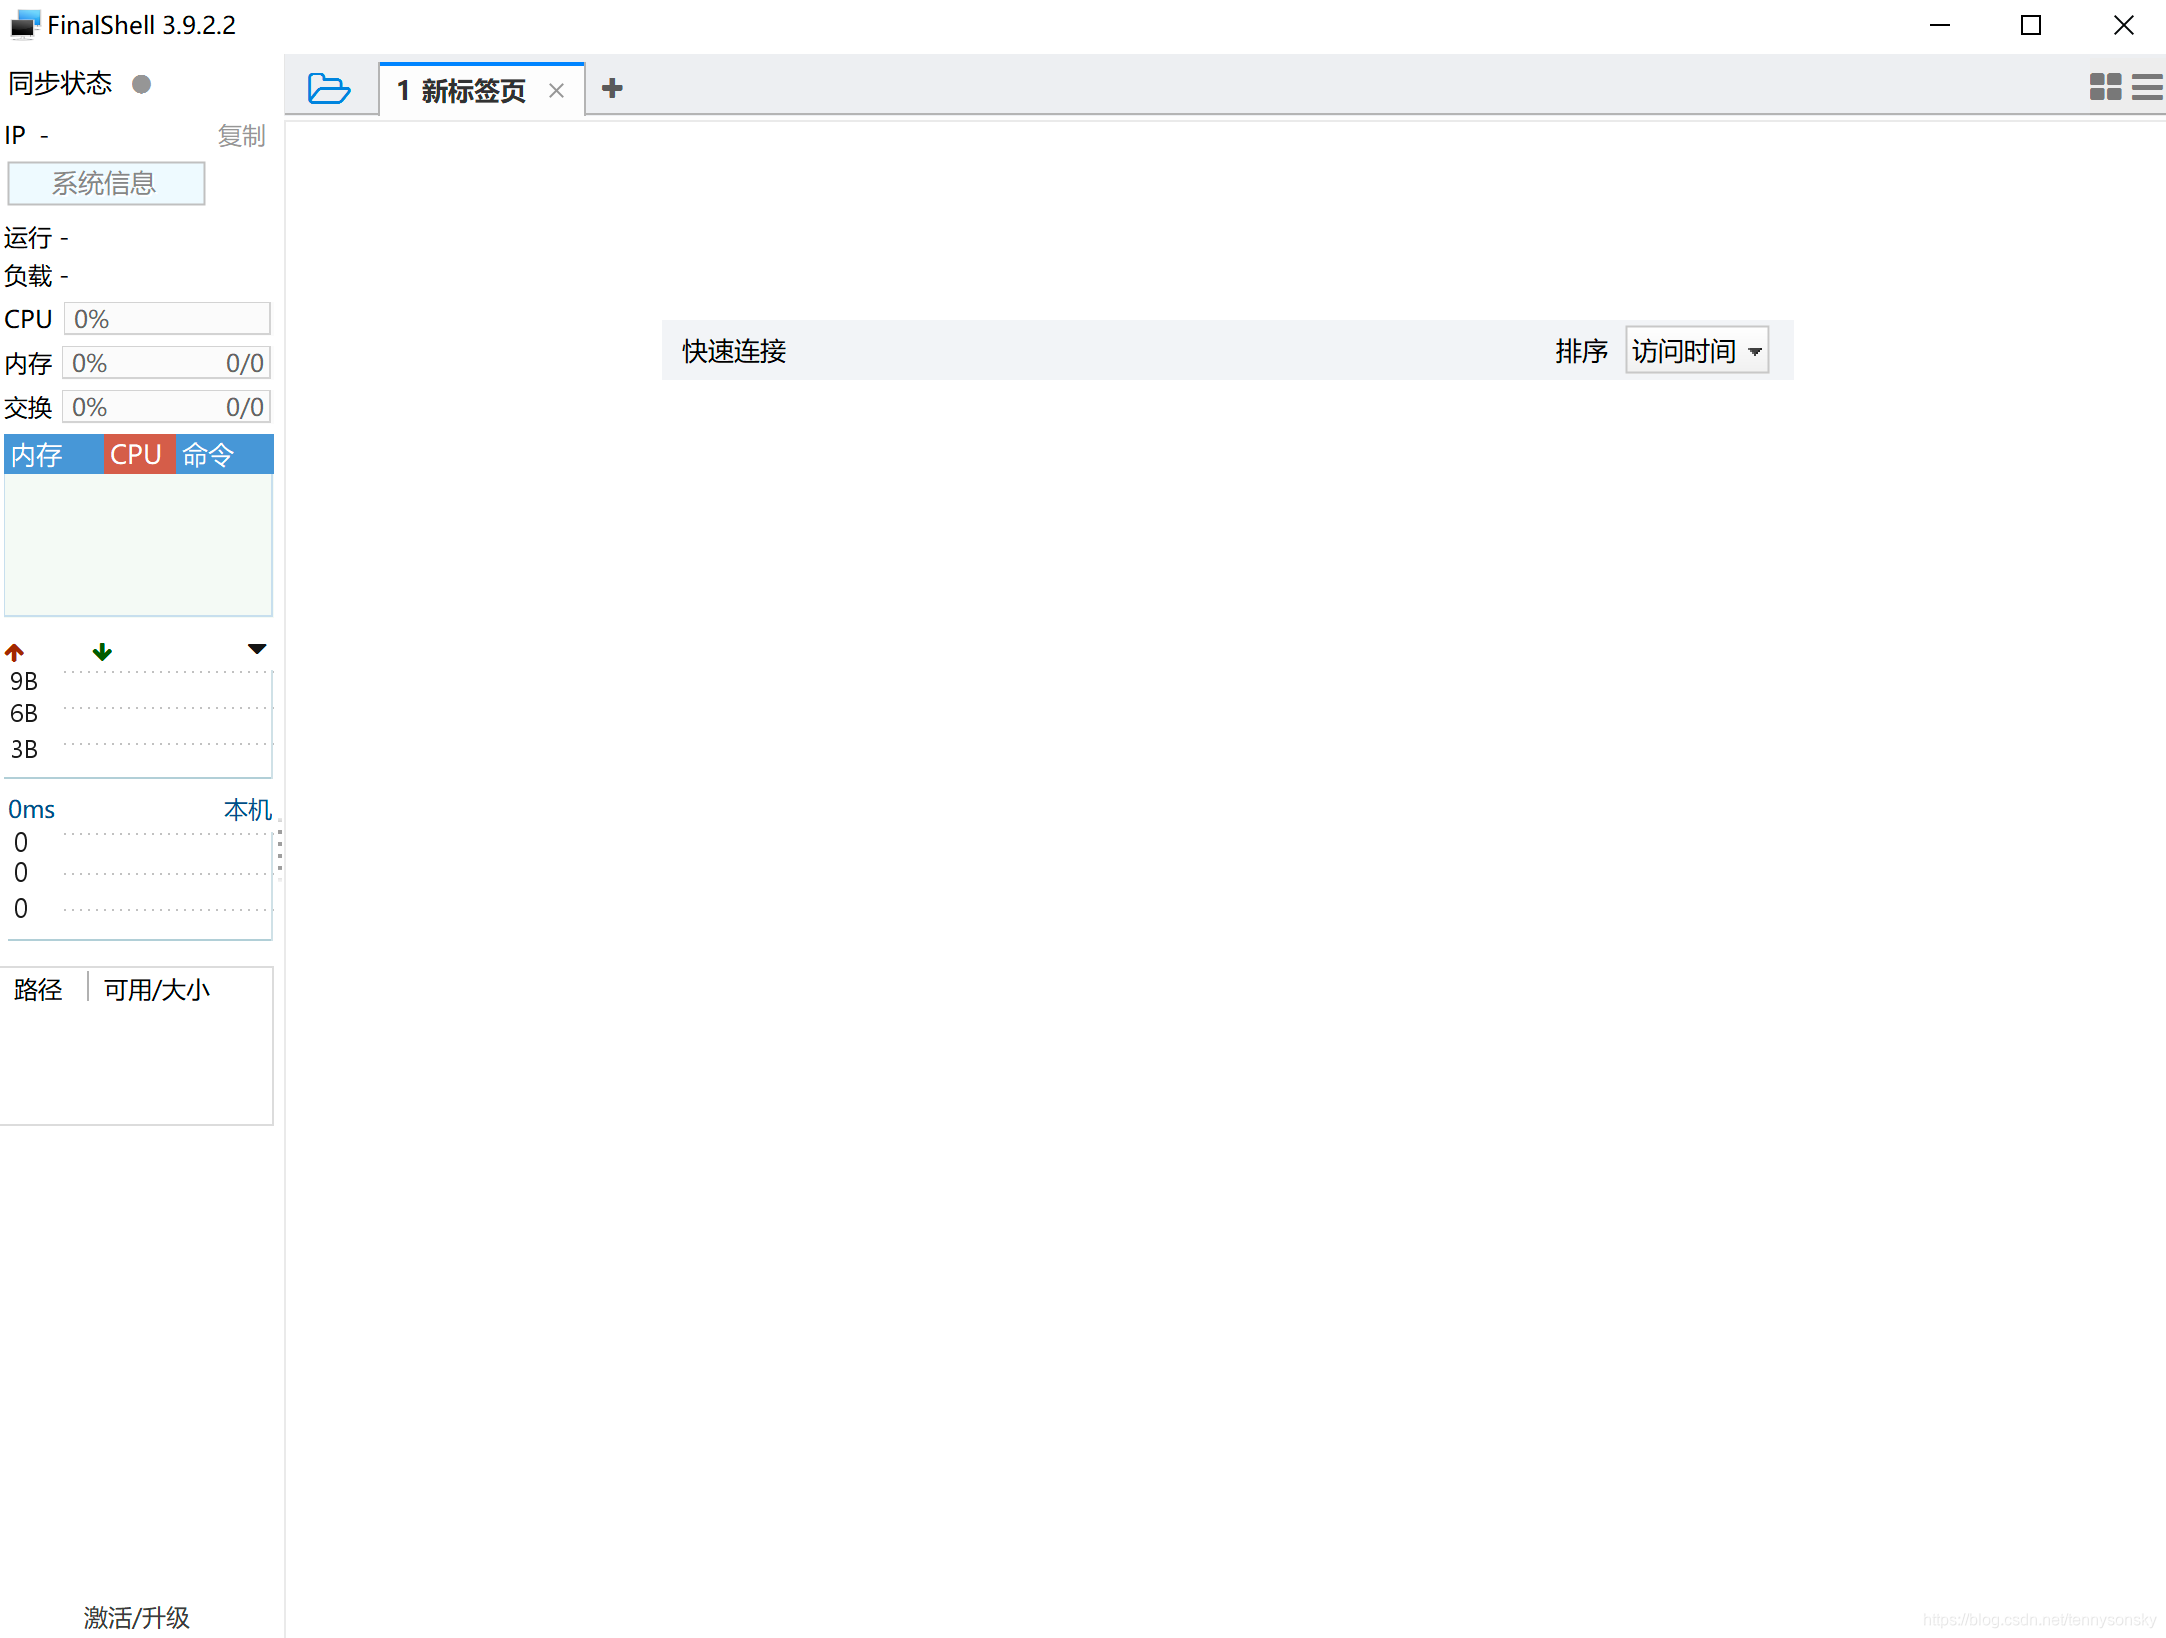Click the 激活/升级 link
This screenshot has height=1638, width=2166.
(x=136, y=1616)
